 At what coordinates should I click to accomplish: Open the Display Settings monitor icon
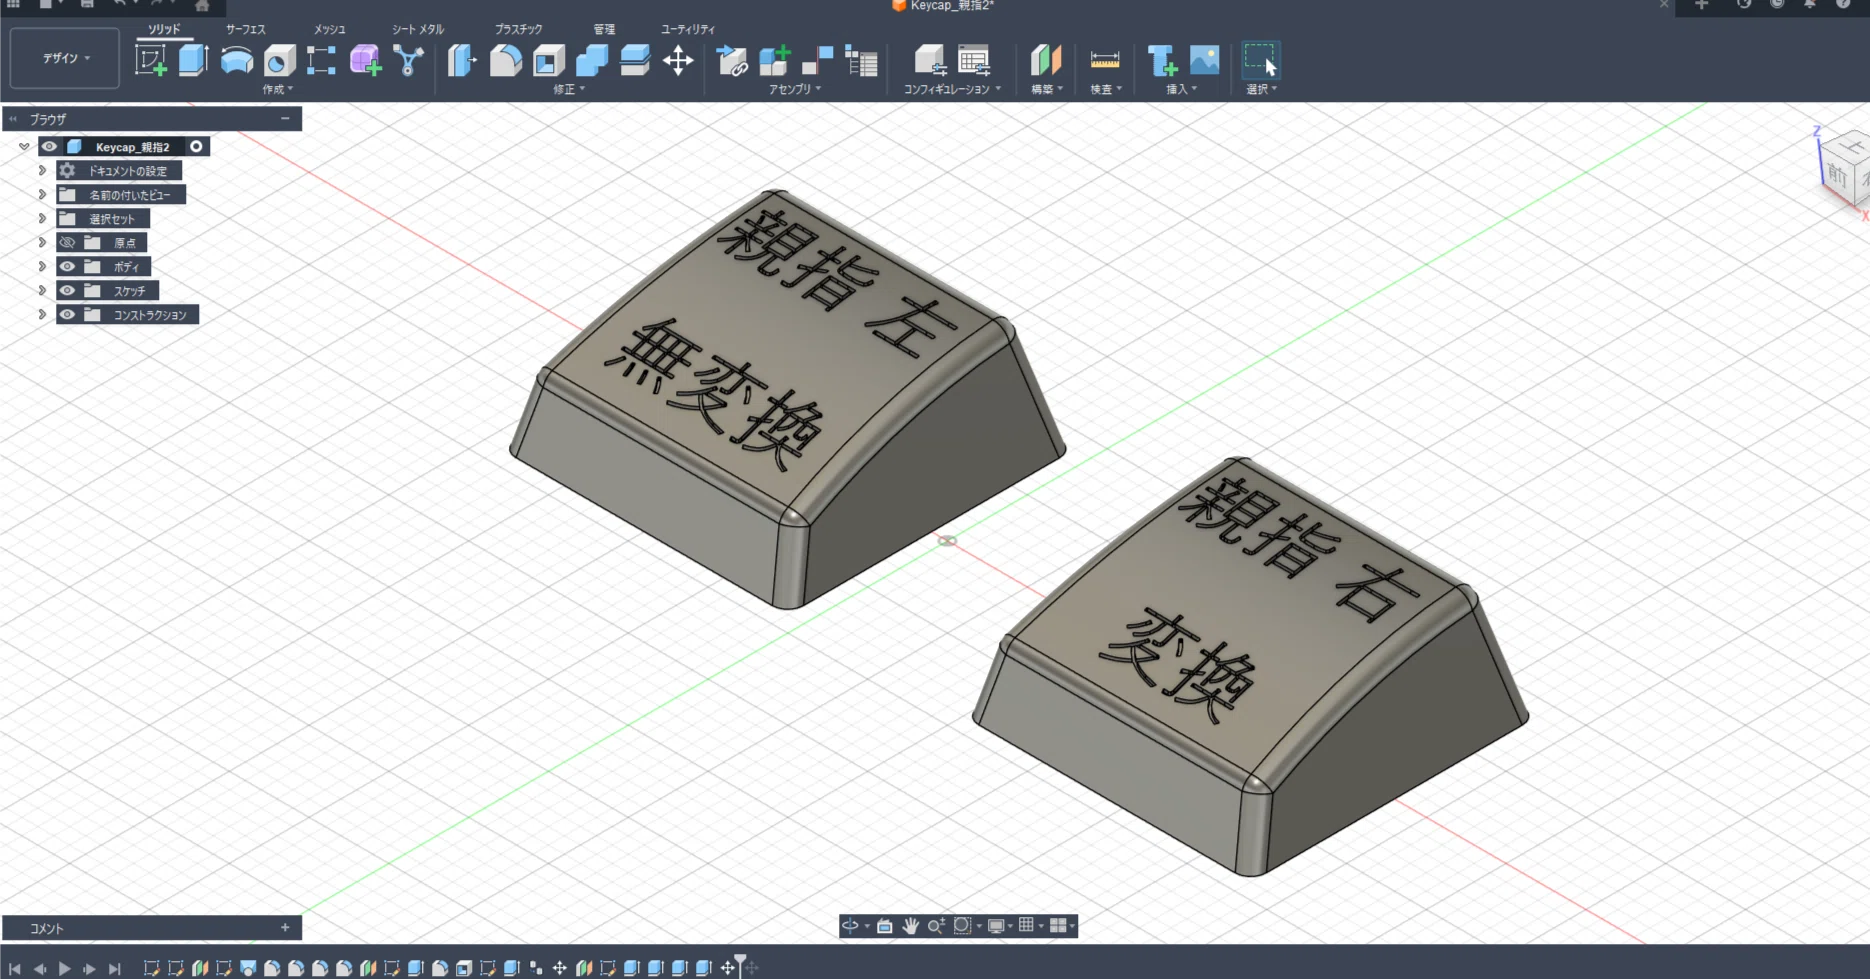[x=996, y=926]
